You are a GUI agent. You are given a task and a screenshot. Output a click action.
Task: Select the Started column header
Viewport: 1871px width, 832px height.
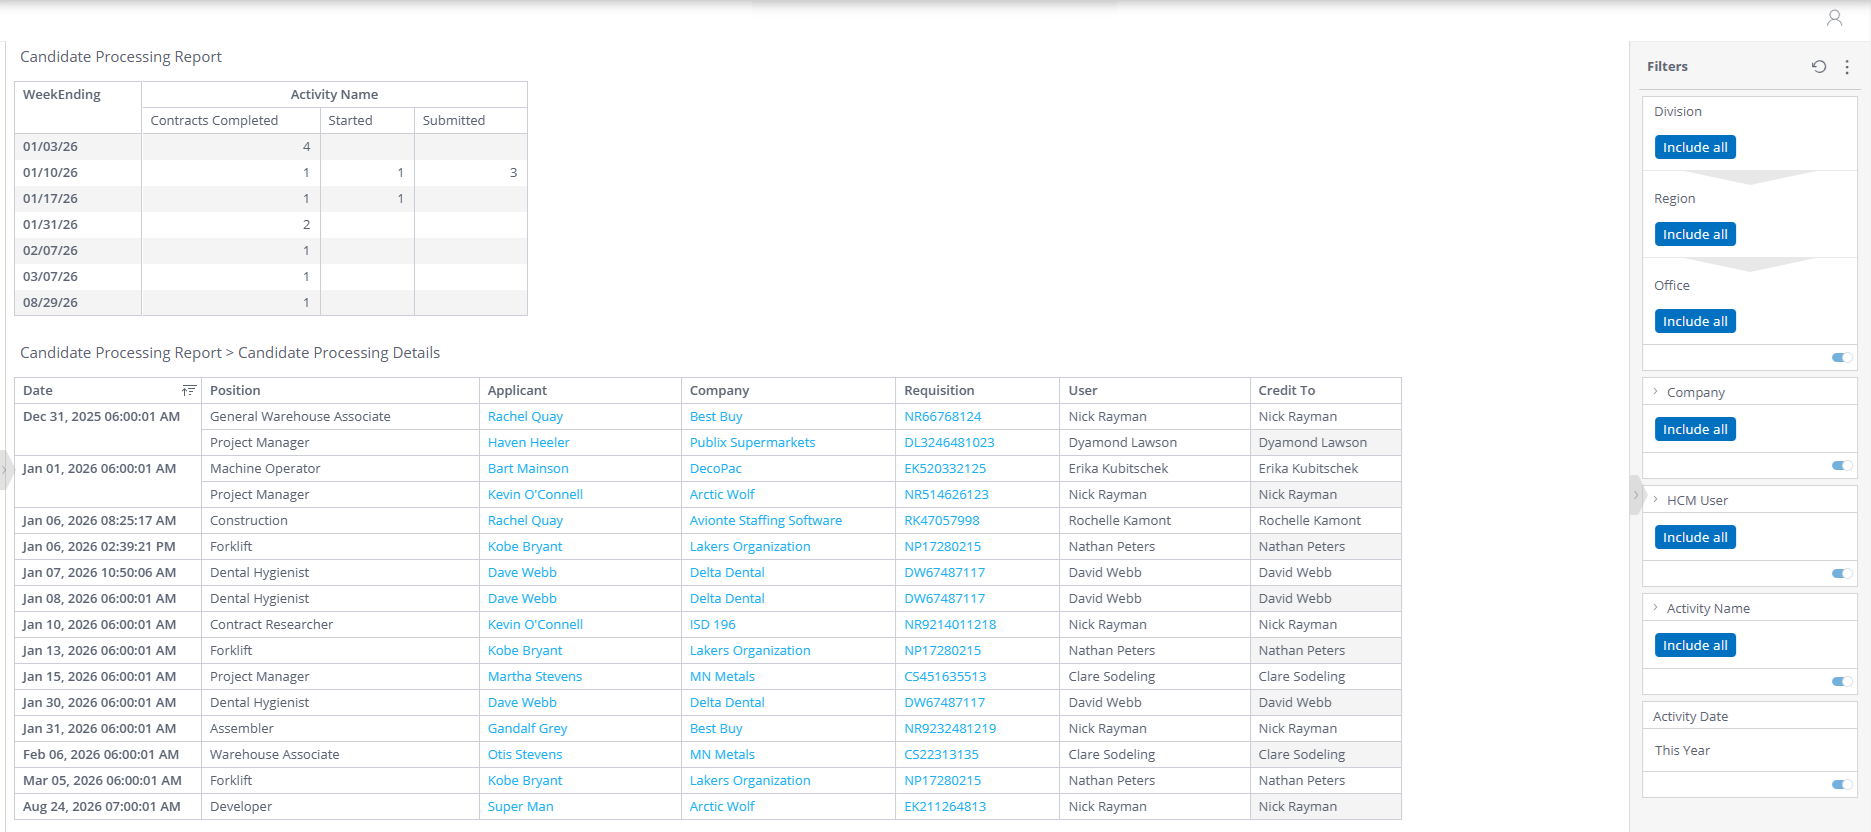(367, 120)
